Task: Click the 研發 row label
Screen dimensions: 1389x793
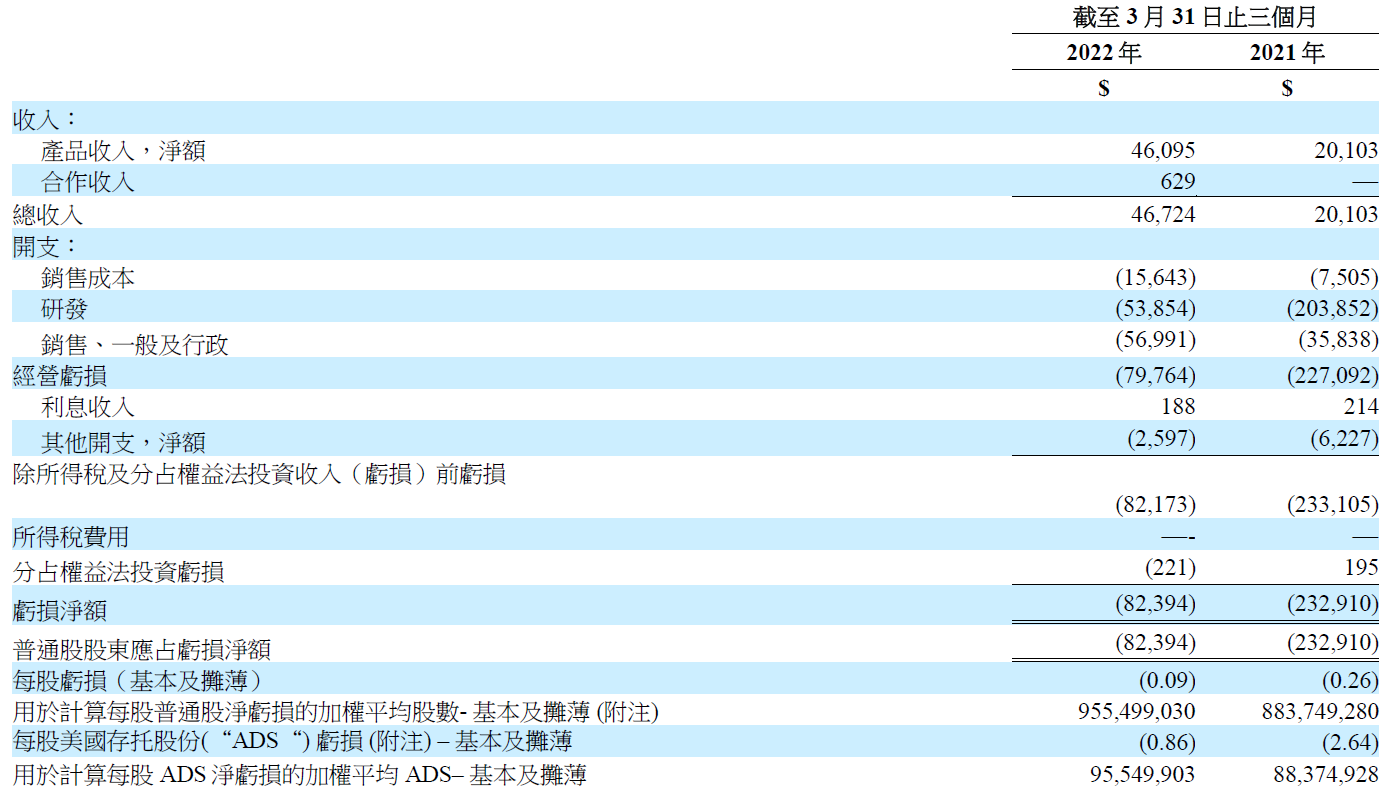Action: click(x=64, y=309)
